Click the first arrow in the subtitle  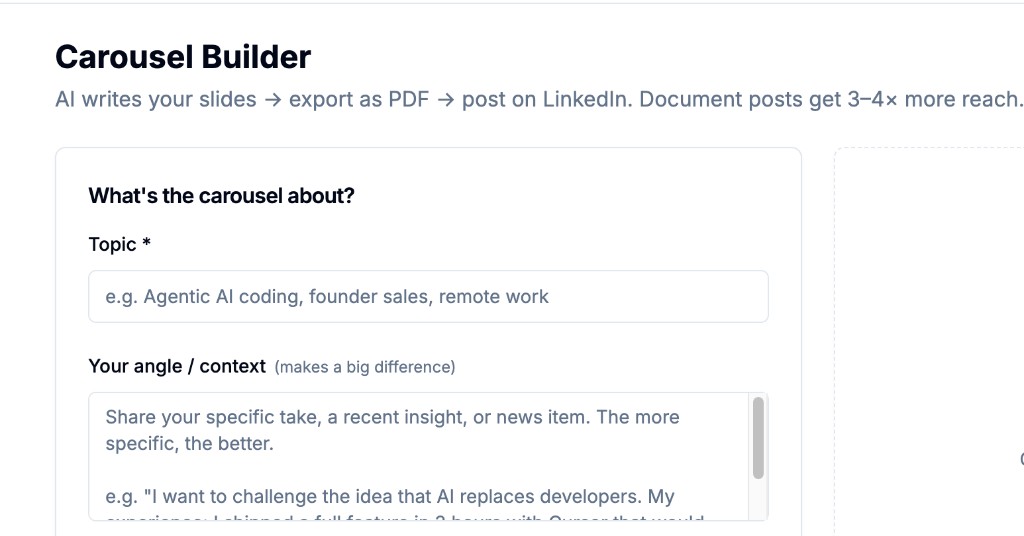[273, 100]
